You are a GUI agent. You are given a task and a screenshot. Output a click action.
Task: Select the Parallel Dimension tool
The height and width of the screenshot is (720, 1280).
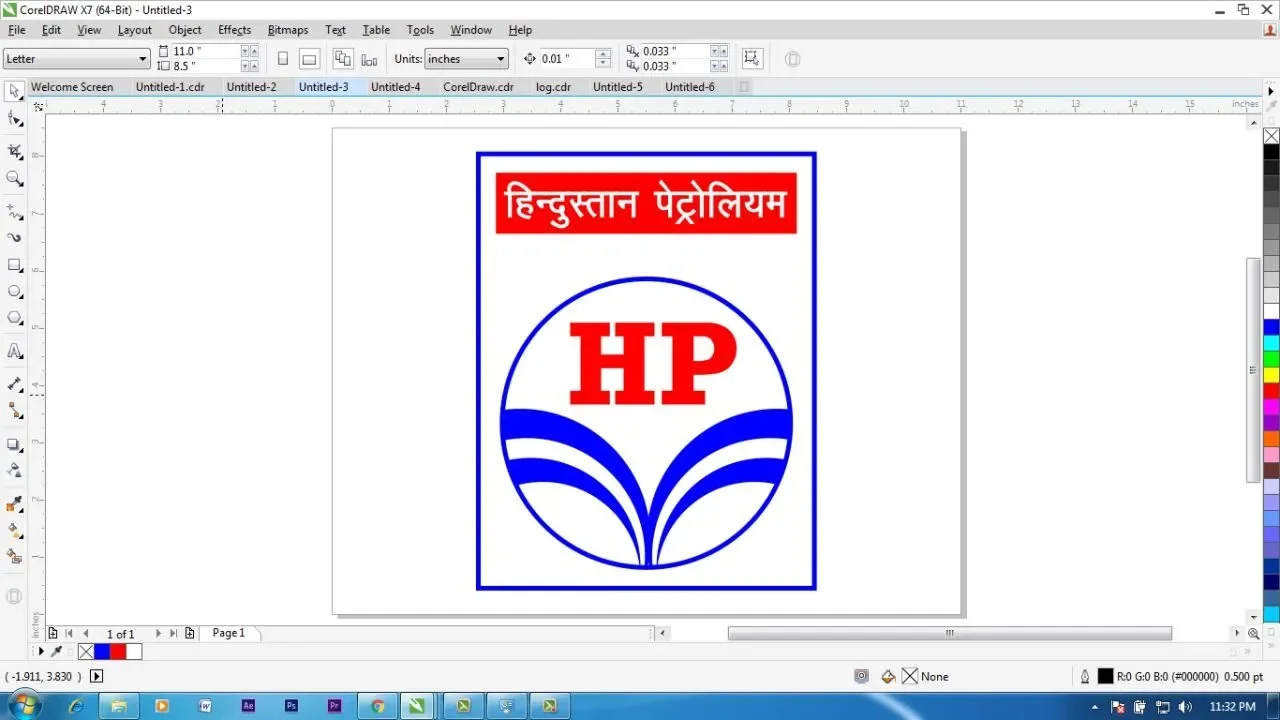pyautogui.click(x=14, y=384)
